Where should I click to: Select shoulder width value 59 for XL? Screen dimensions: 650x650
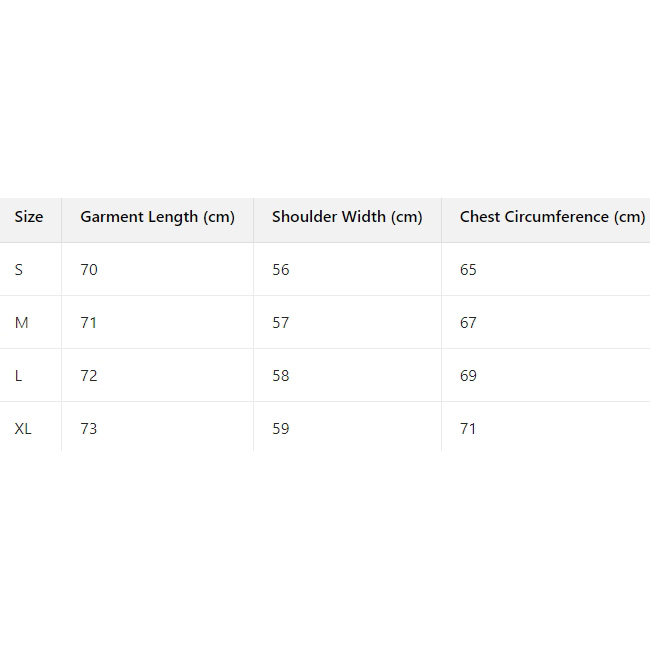[281, 429]
